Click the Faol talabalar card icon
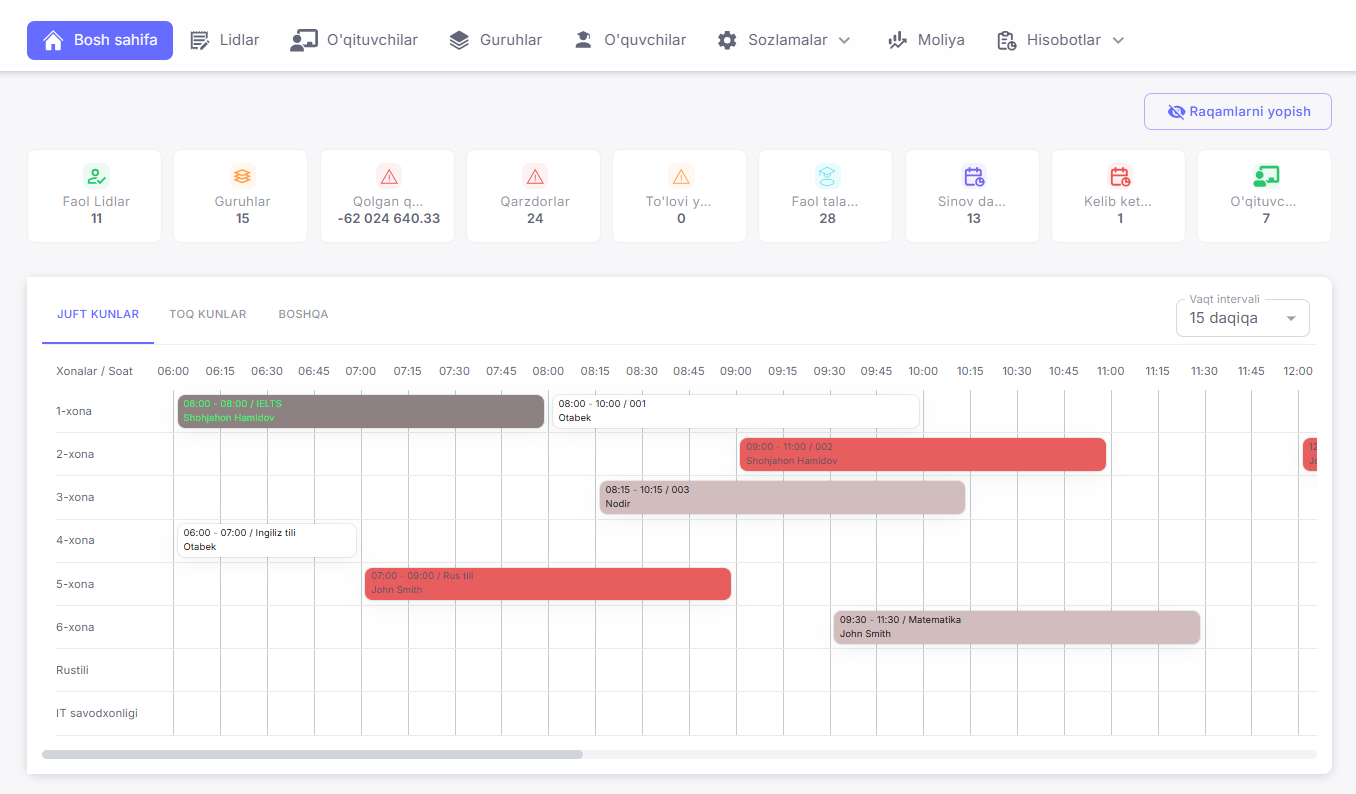Viewport: 1356px width, 794px height. (x=825, y=175)
